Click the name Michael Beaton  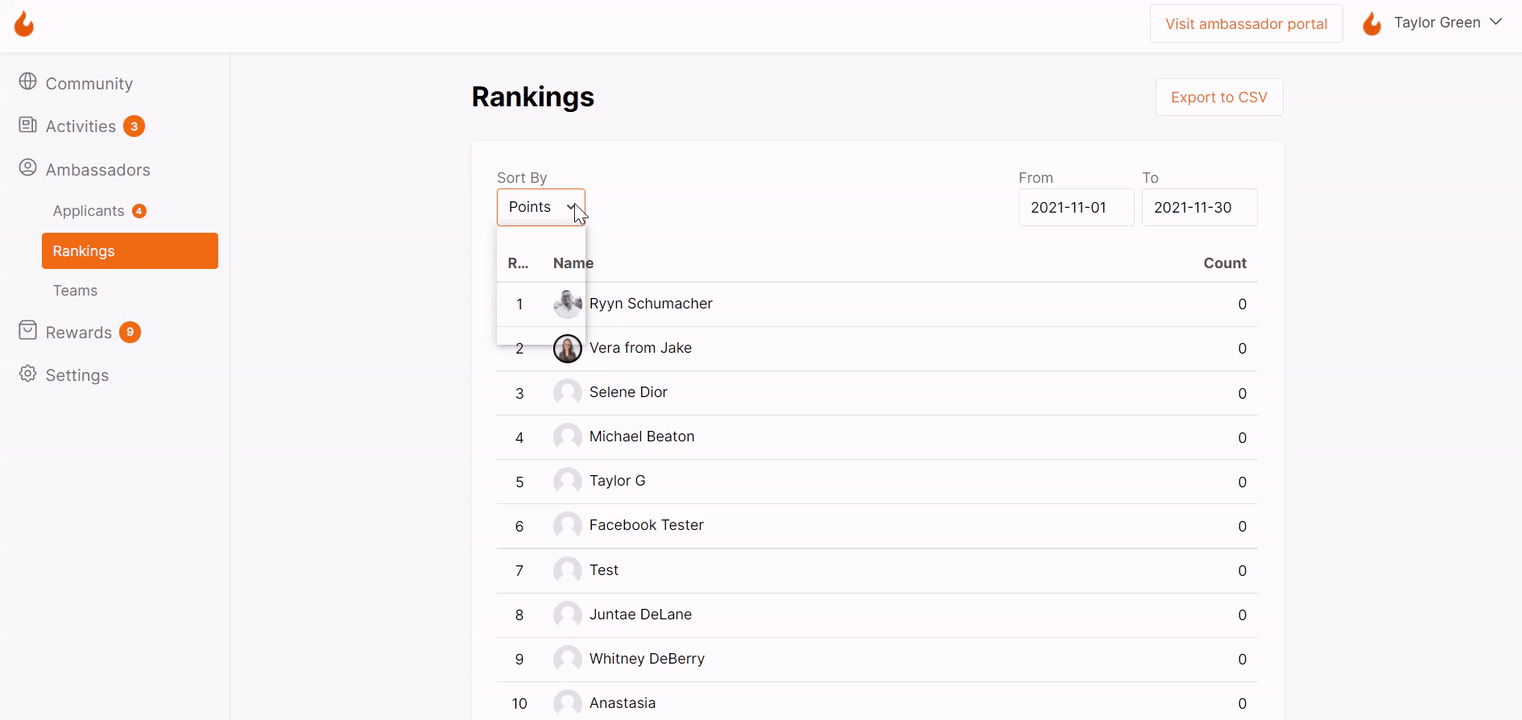(642, 437)
